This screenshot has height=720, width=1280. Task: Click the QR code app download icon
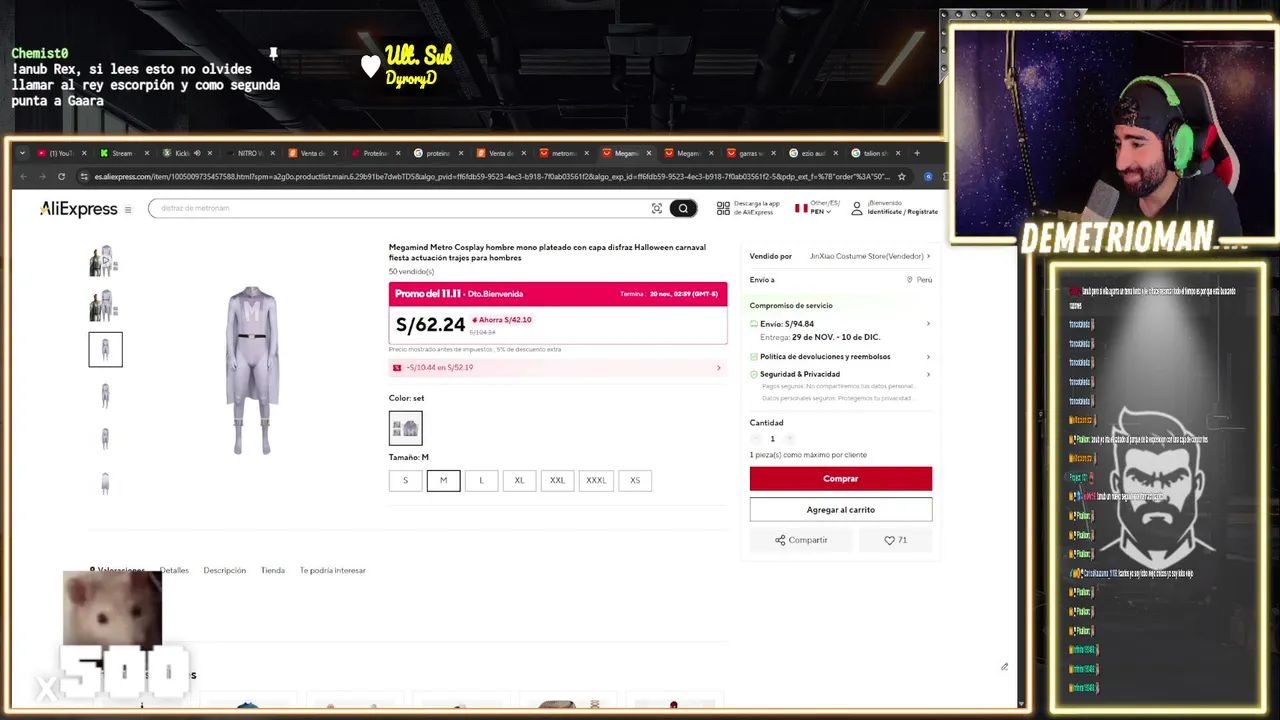(x=723, y=208)
